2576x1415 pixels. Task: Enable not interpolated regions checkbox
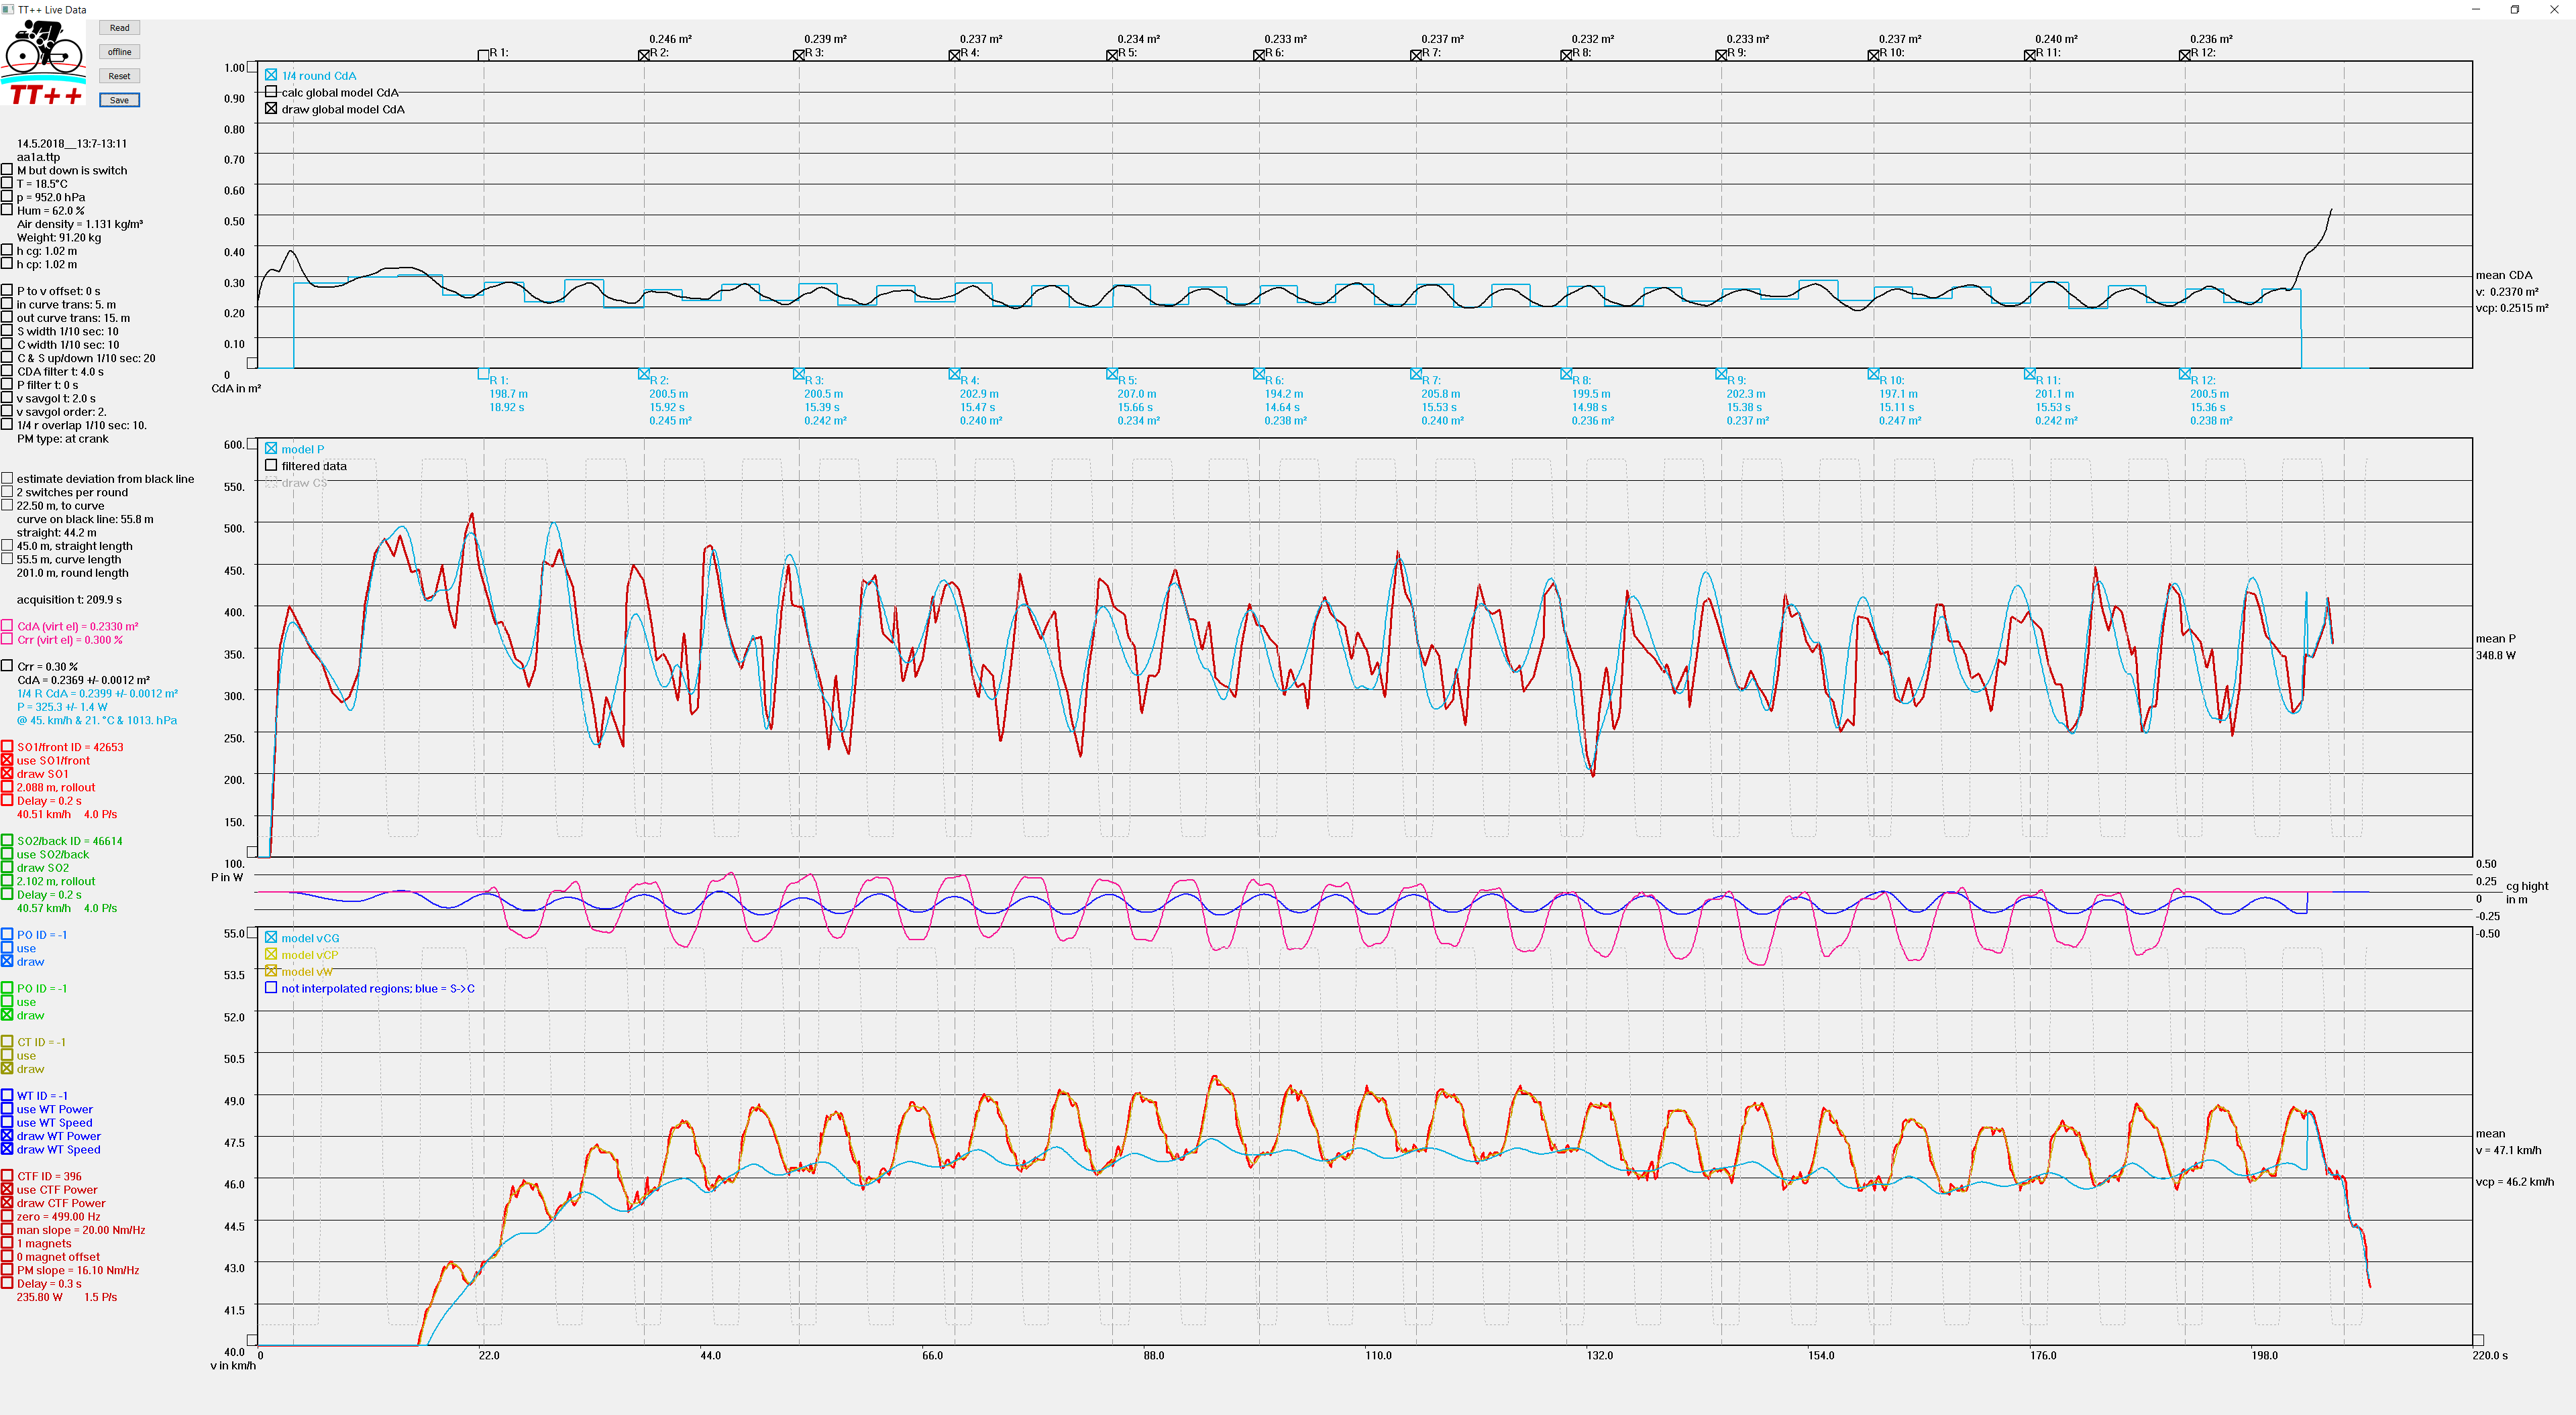(271, 988)
